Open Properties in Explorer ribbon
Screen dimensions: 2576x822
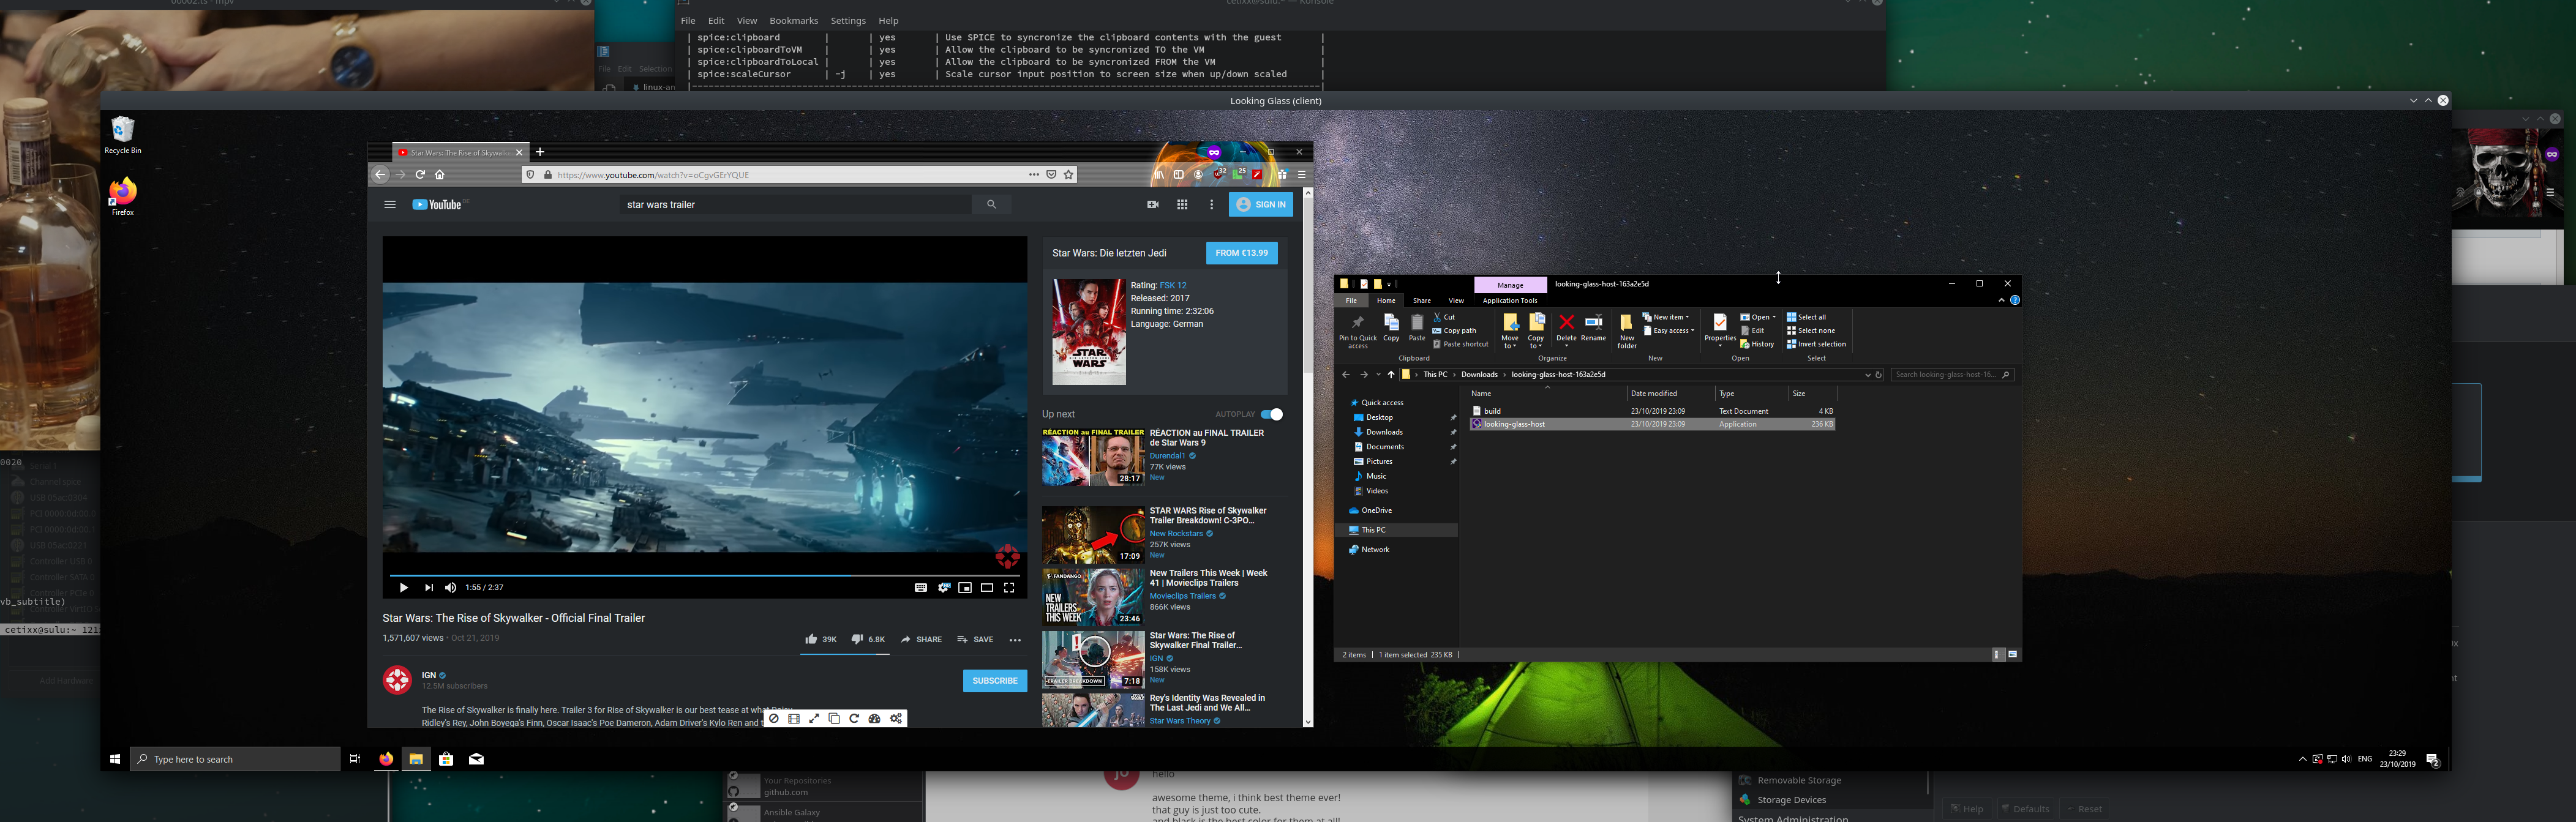tap(1720, 329)
